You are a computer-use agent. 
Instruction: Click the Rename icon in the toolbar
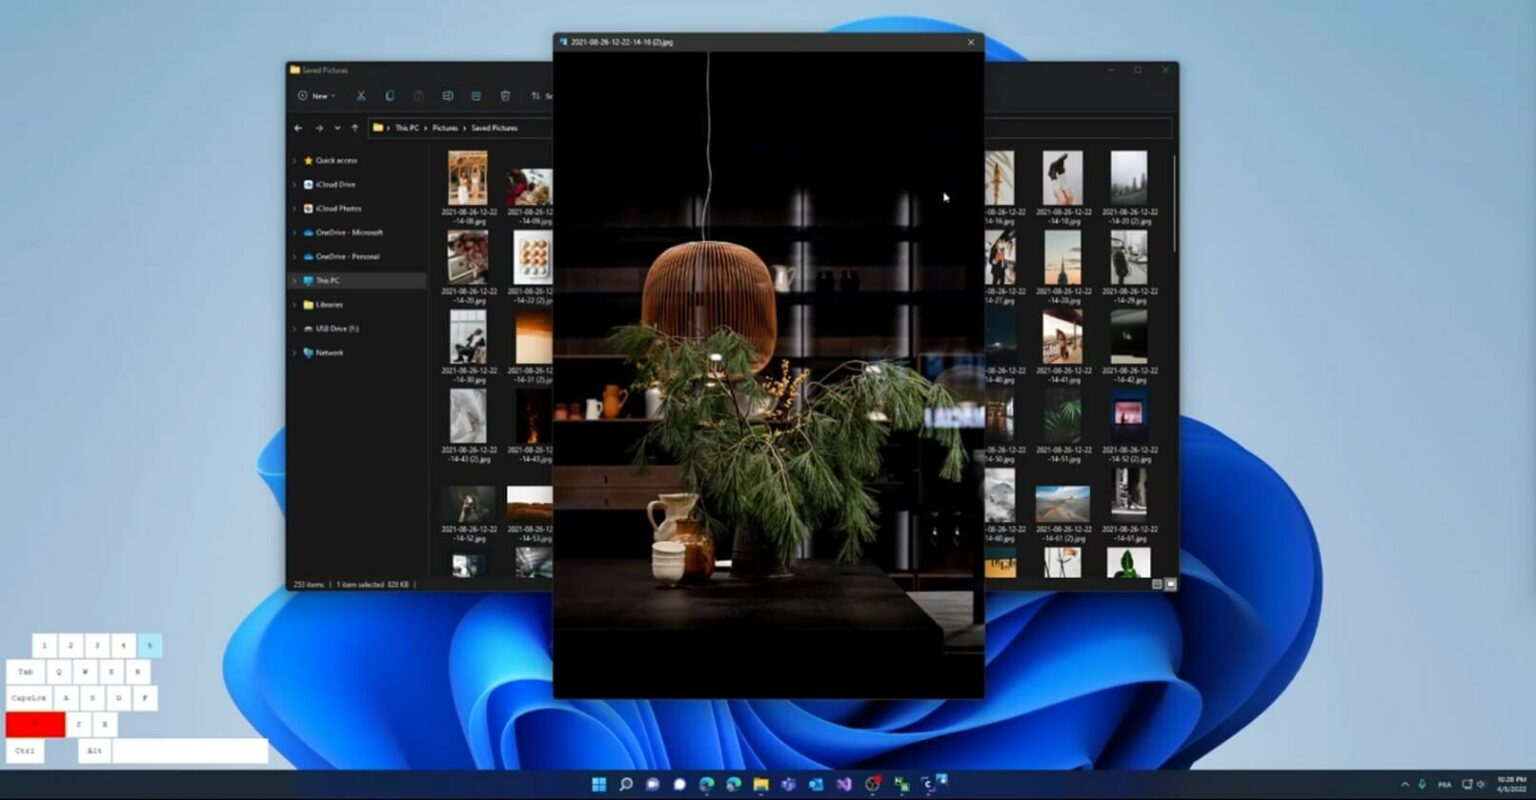click(448, 96)
